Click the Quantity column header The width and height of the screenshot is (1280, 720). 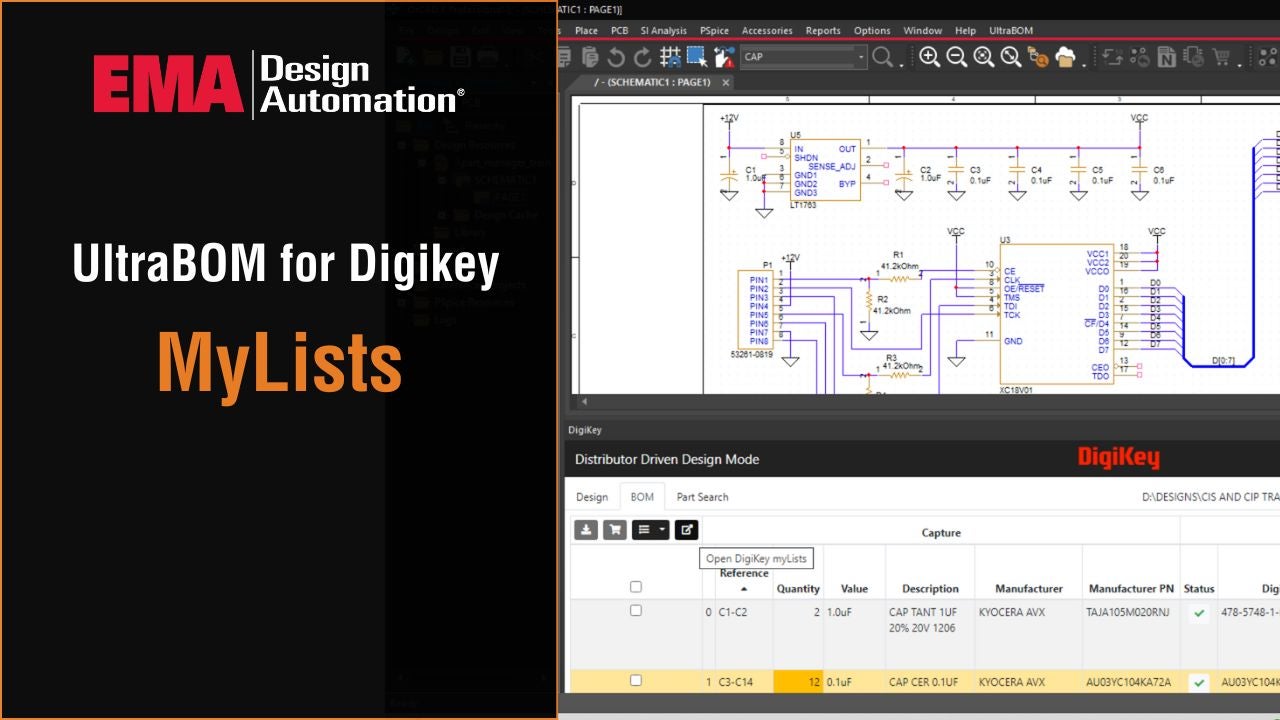[x=798, y=589]
